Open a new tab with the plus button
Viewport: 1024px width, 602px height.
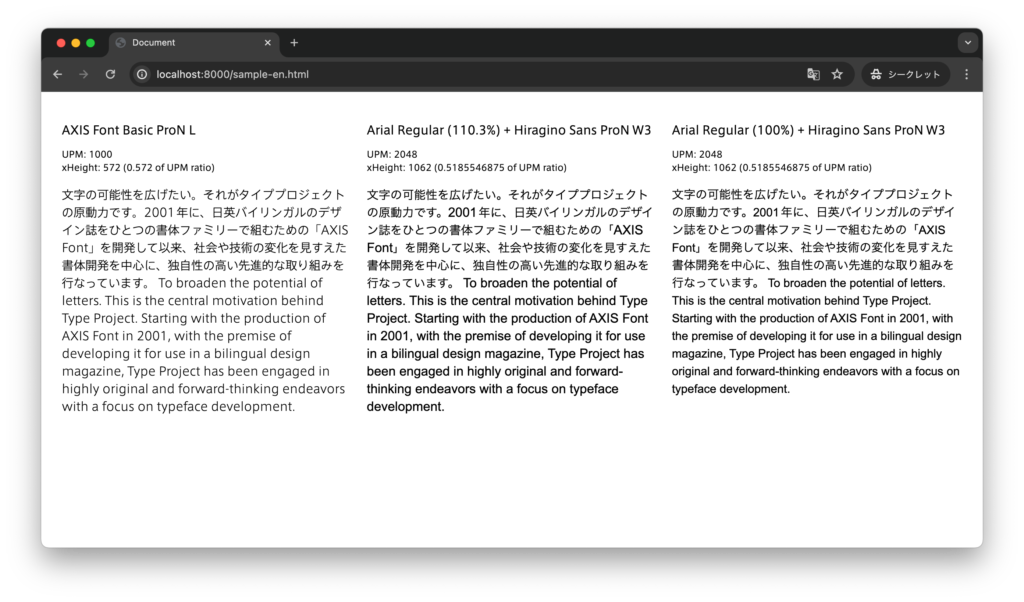[x=294, y=42]
